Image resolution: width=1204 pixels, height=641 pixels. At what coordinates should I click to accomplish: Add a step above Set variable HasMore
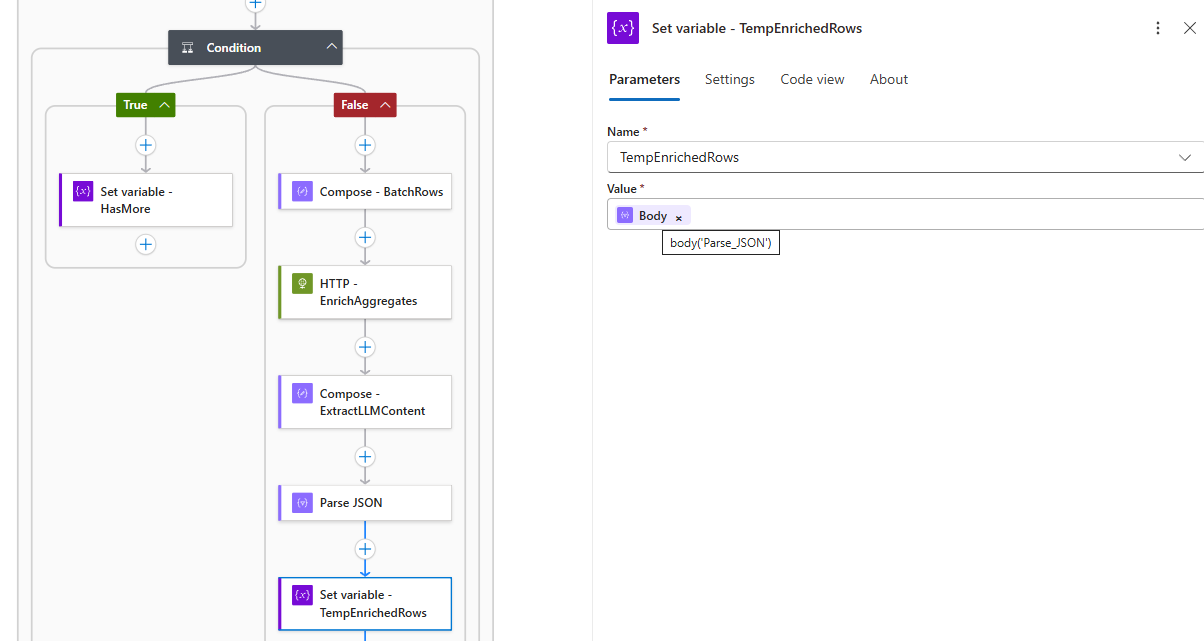pyautogui.click(x=146, y=145)
